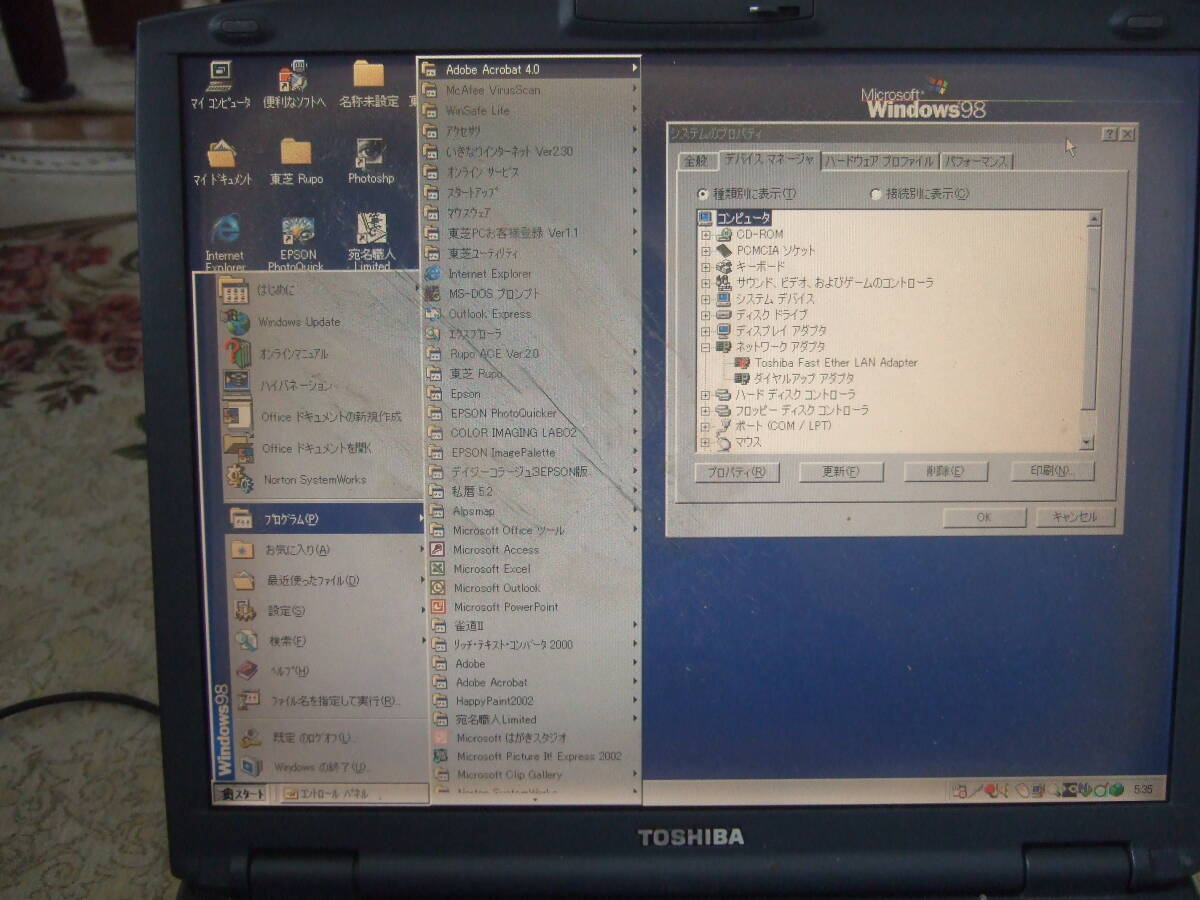Click the 更新(F) button

pos(841,472)
